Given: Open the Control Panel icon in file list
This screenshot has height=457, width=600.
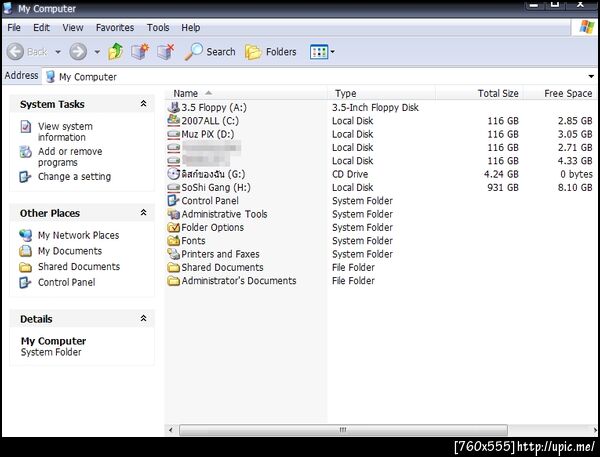Looking at the screenshot, I should pyautogui.click(x=173, y=201).
